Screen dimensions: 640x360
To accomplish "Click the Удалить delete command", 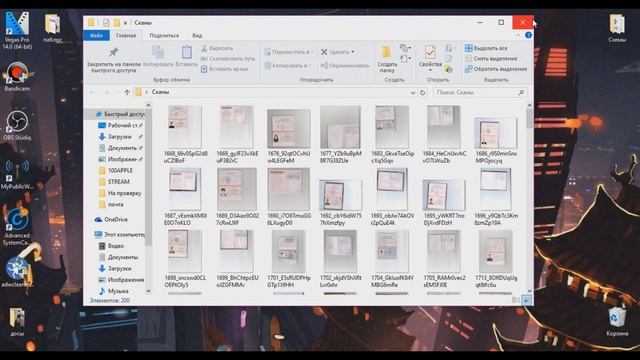I will tap(337, 52).
